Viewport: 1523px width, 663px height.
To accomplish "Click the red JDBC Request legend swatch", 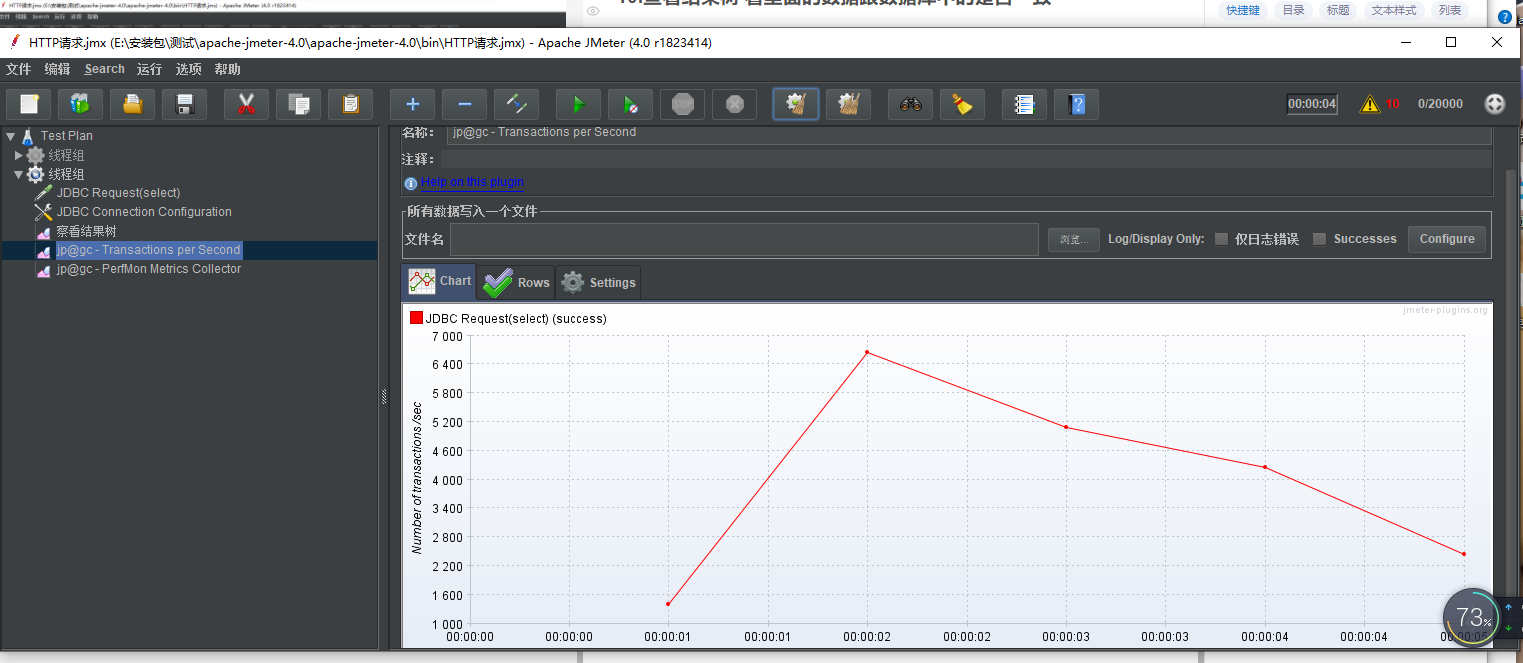I will pos(416,318).
